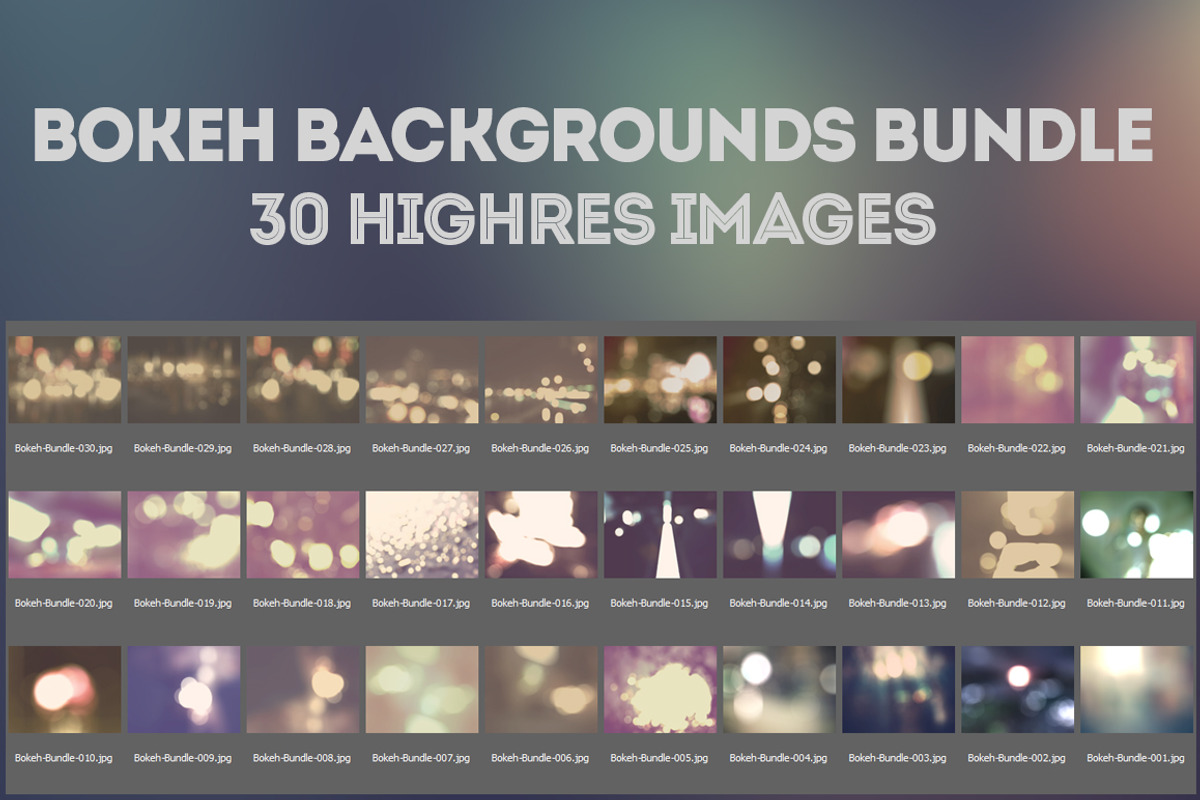Click the file name text Bokeh-Bundle-003.jpg

898,759
